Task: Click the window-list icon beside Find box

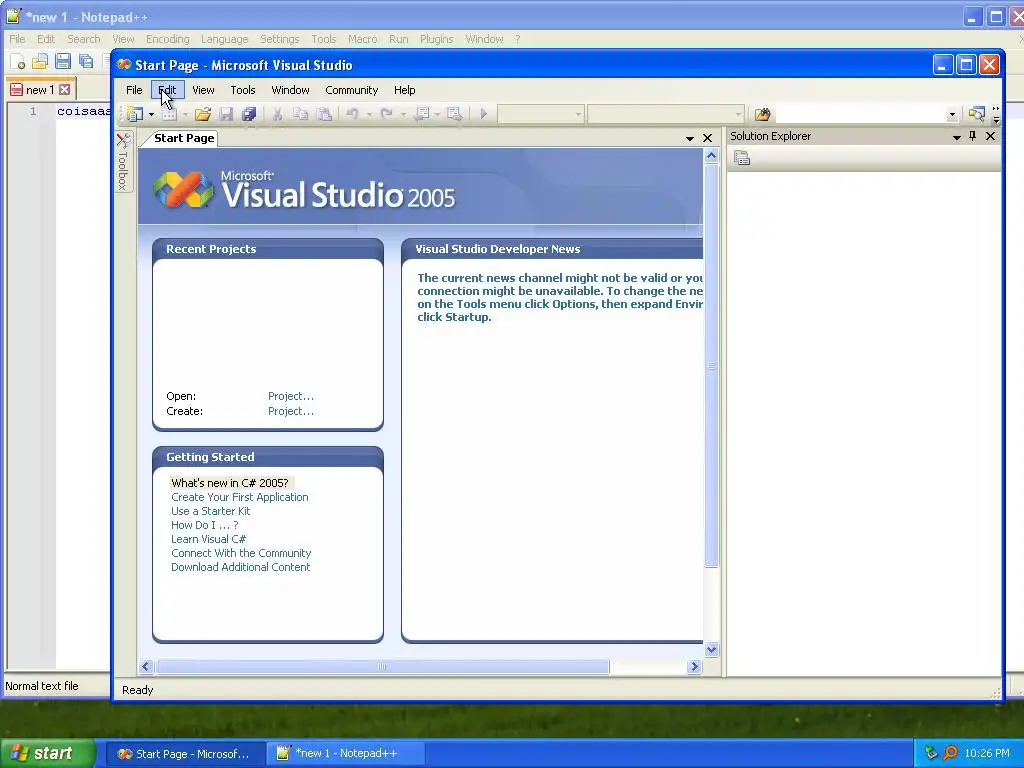Action: [x=976, y=114]
